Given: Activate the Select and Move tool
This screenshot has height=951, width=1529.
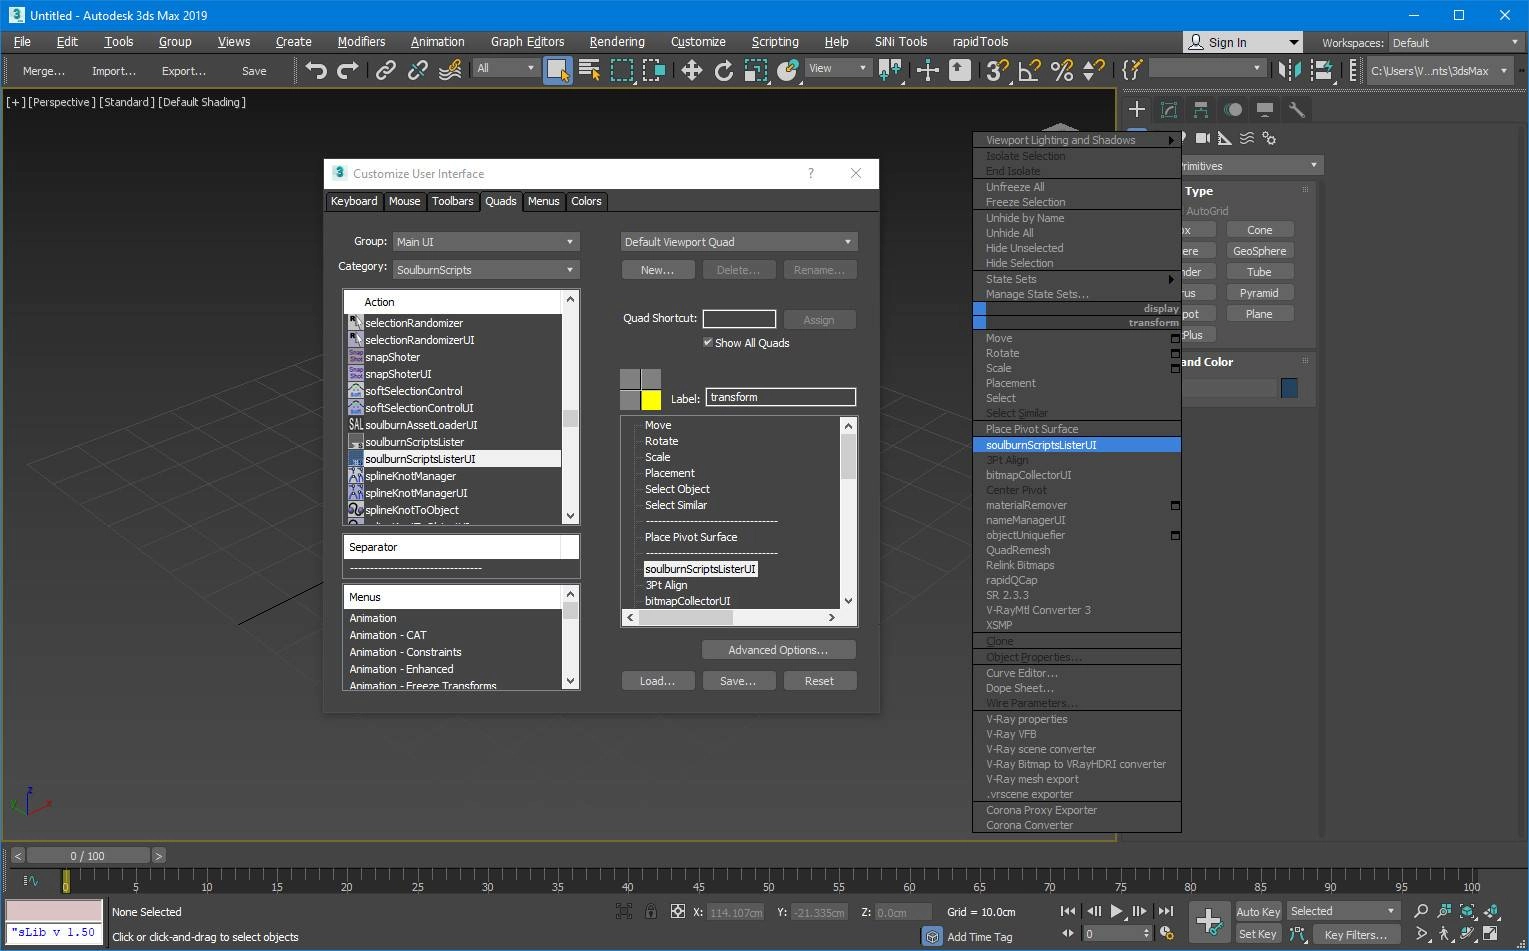Looking at the screenshot, I should [x=691, y=70].
